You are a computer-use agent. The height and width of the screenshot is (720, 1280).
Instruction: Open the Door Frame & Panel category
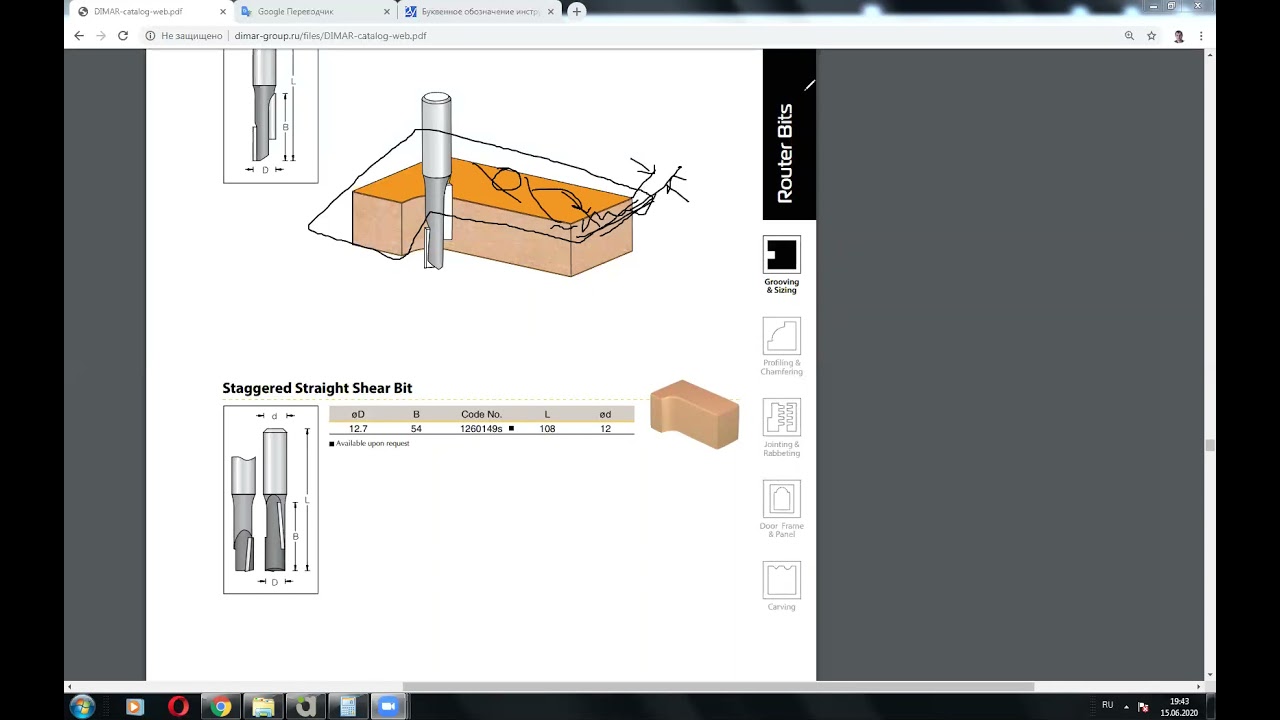pos(782,498)
